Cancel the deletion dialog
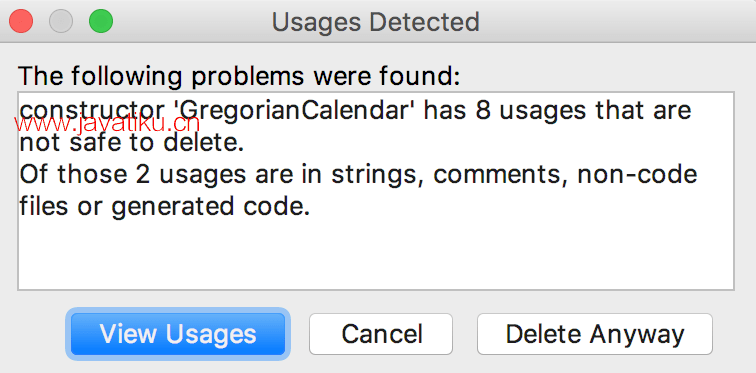756x373 pixels. 381,334
